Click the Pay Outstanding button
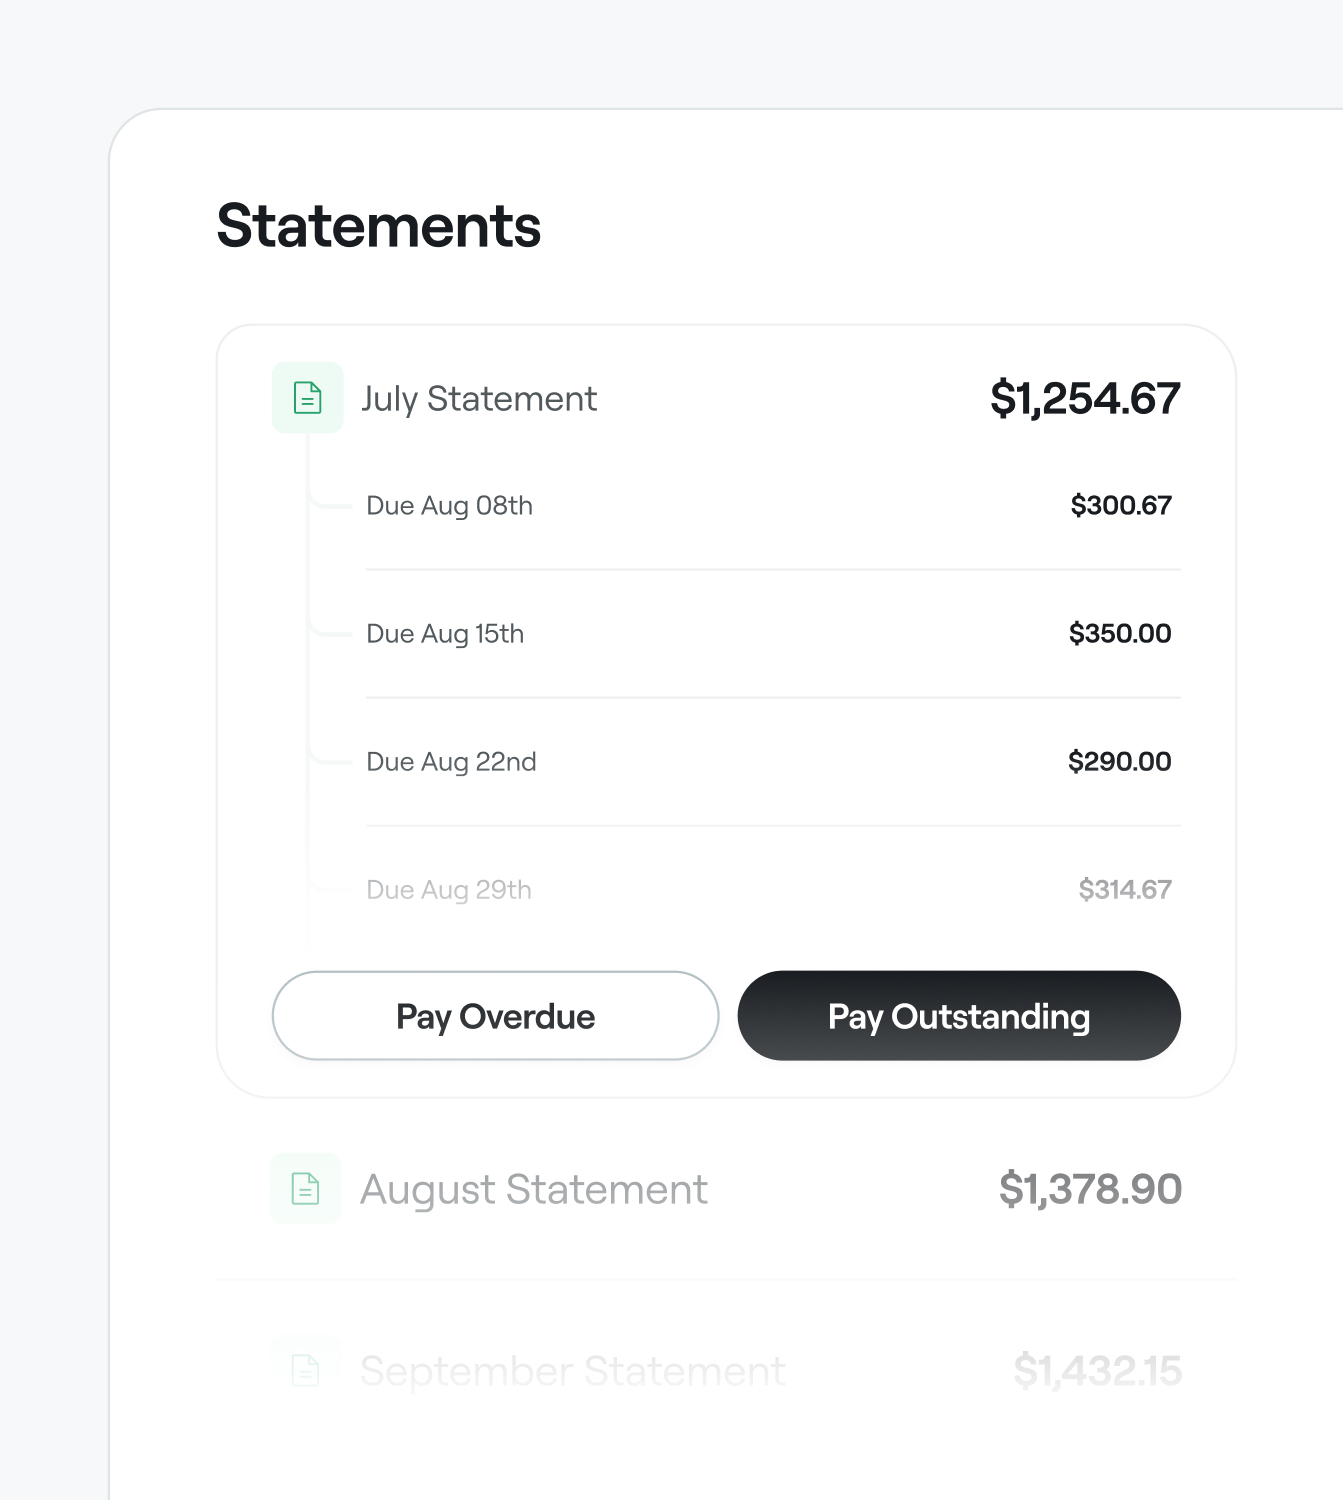This screenshot has height=1500, width=1343. 959,1016
